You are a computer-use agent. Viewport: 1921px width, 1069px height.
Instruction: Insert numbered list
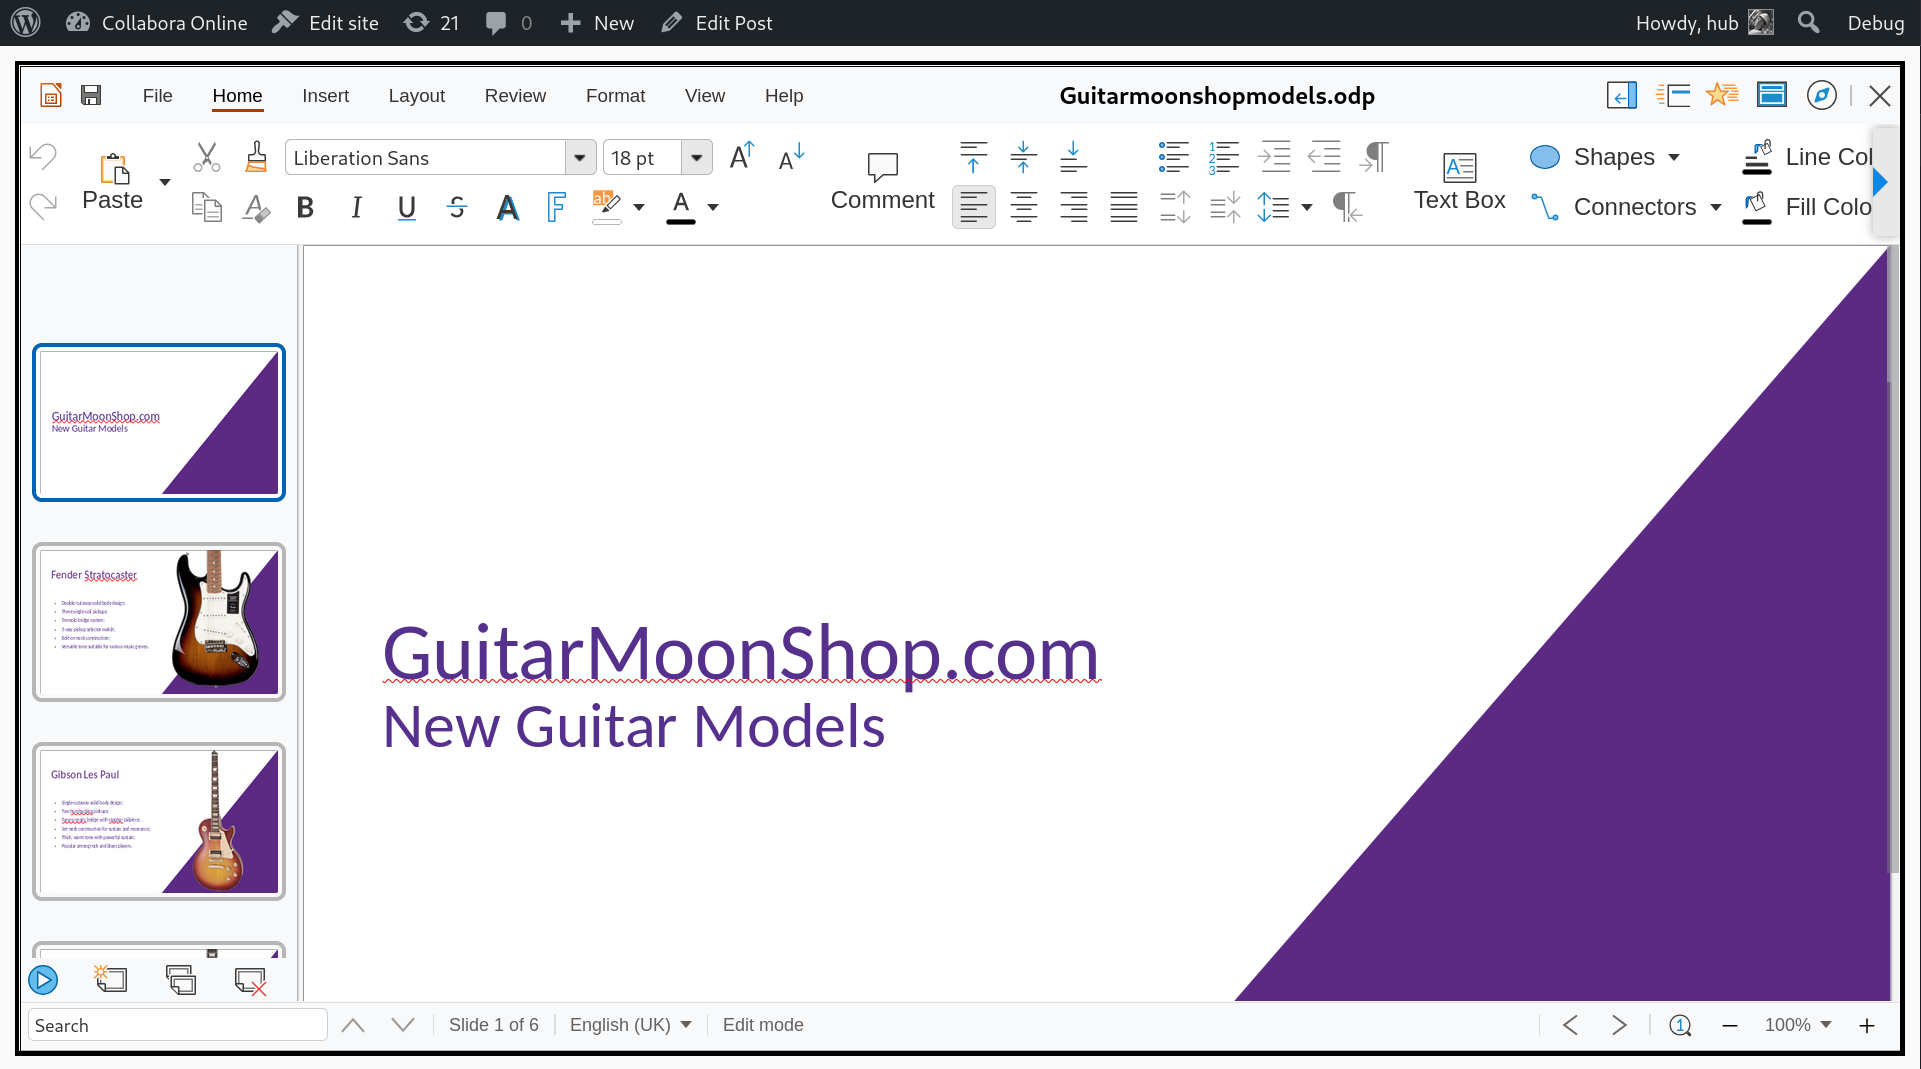pos(1224,157)
